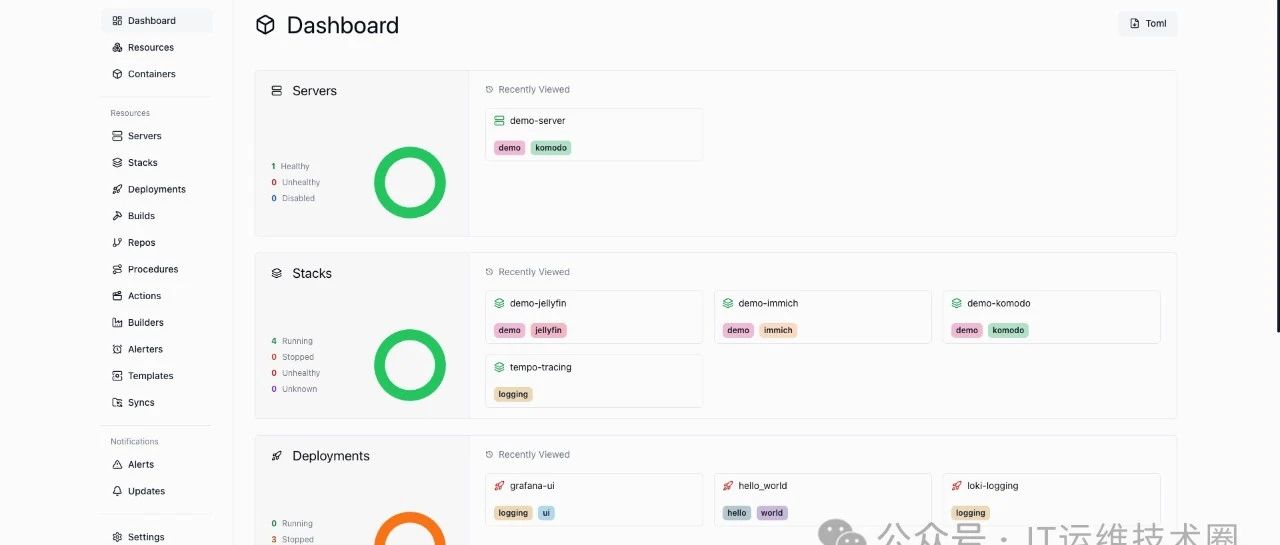Open the demo-server card

594,134
